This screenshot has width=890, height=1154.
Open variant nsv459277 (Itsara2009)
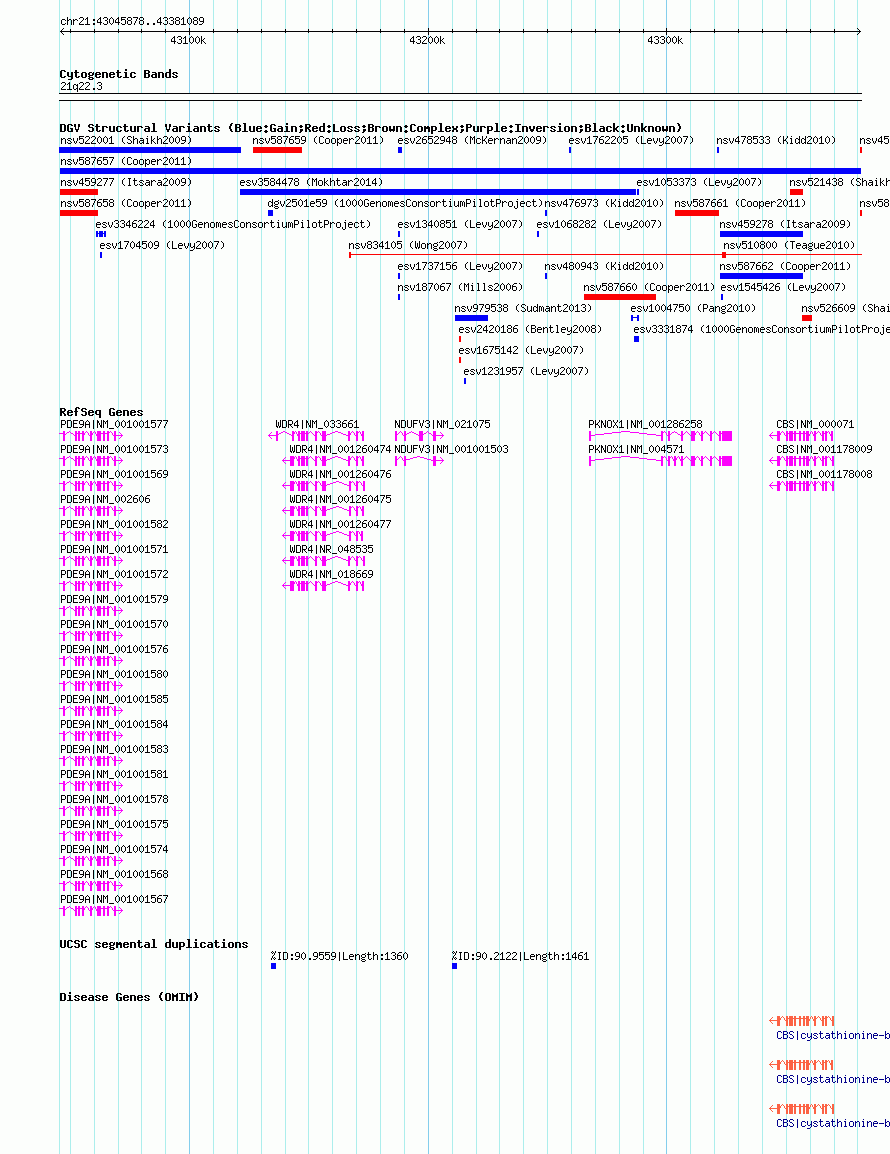pyautogui.click(x=126, y=182)
